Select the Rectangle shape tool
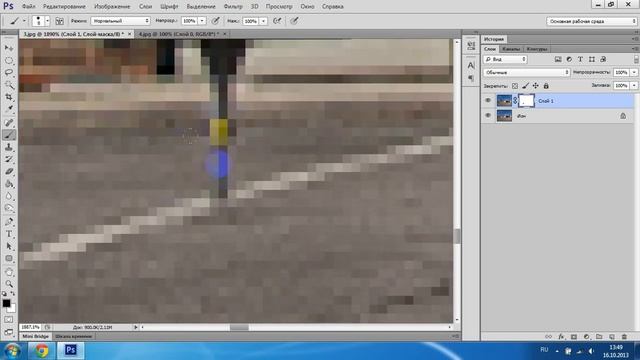The width and height of the screenshot is (640, 360). (9, 258)
